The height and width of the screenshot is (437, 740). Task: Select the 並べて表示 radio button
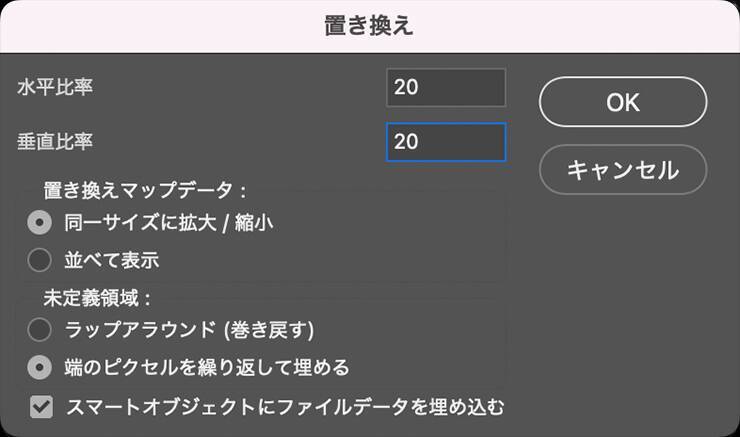pos(40,260)
